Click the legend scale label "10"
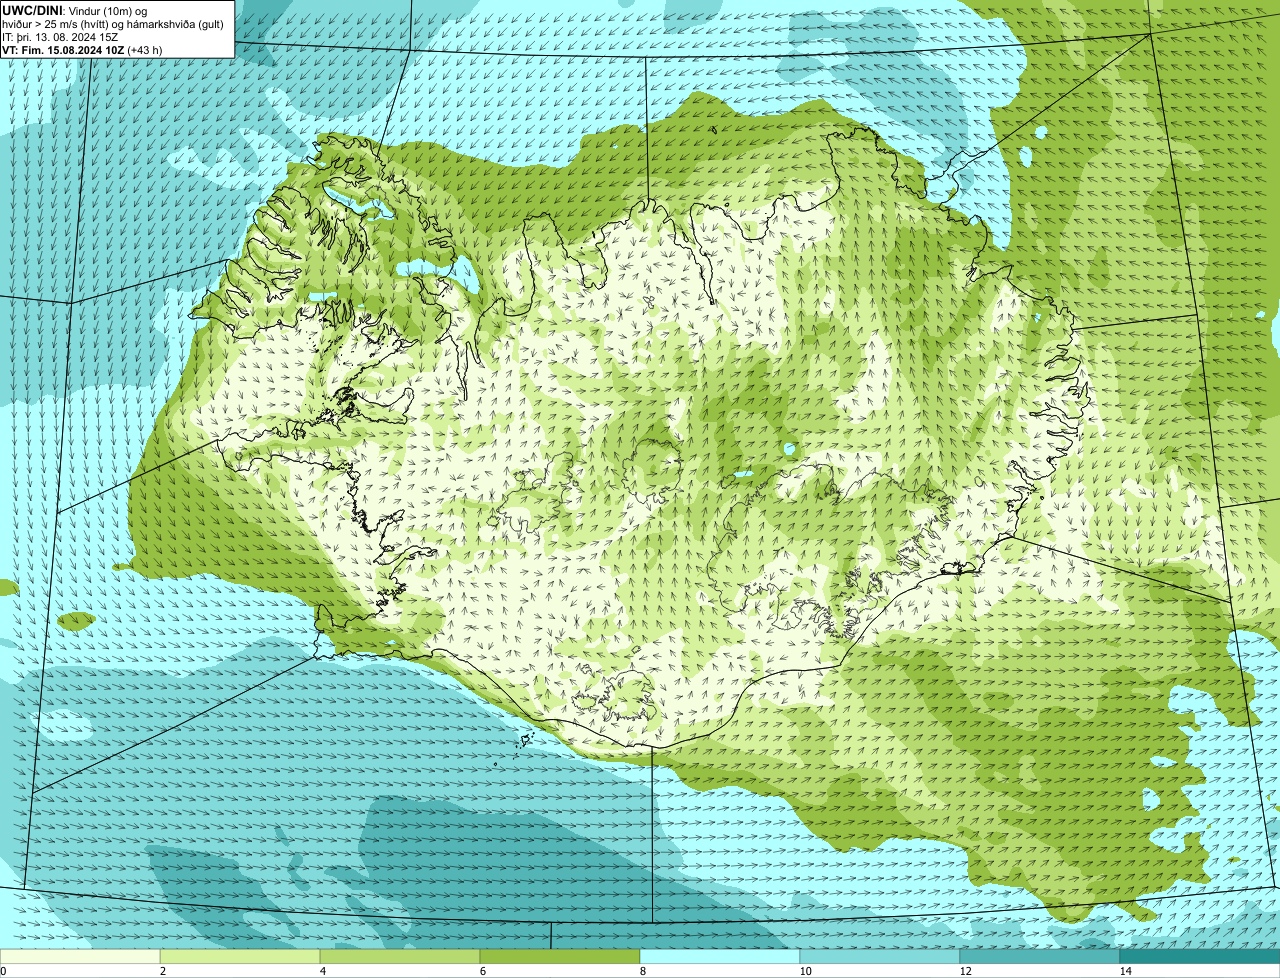The height and width of the screenshot is (978, 1280). (805, 971)
